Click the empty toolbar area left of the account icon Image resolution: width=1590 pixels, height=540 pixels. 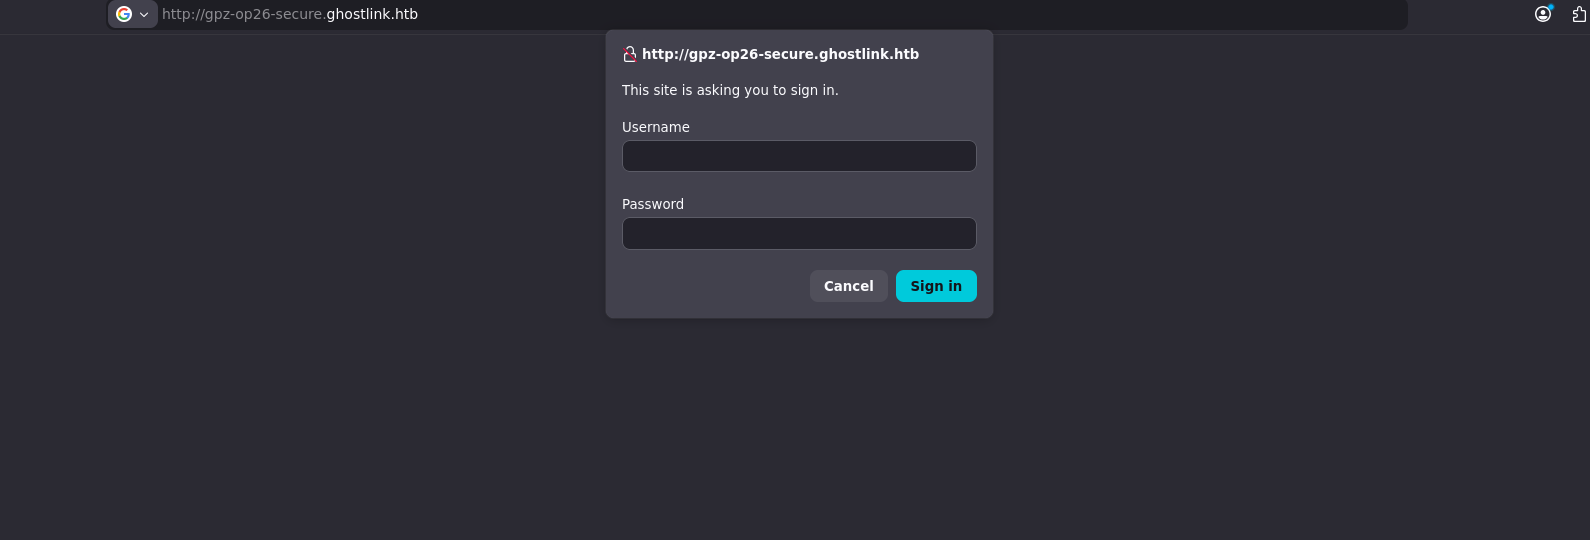tap(1470, 14)
